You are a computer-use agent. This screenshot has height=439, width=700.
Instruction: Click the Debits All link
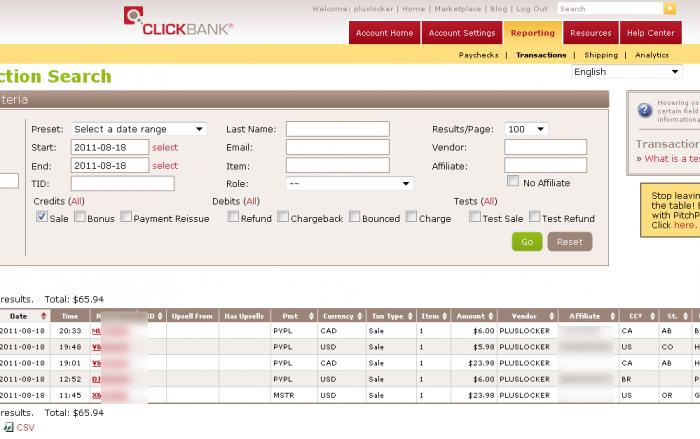(x=252, y=201)
